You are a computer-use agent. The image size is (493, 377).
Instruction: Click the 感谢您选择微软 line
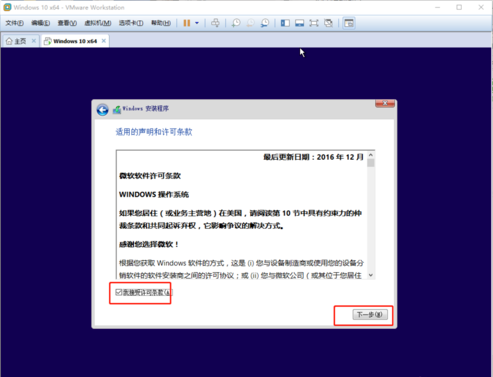(x=149, y=244)
